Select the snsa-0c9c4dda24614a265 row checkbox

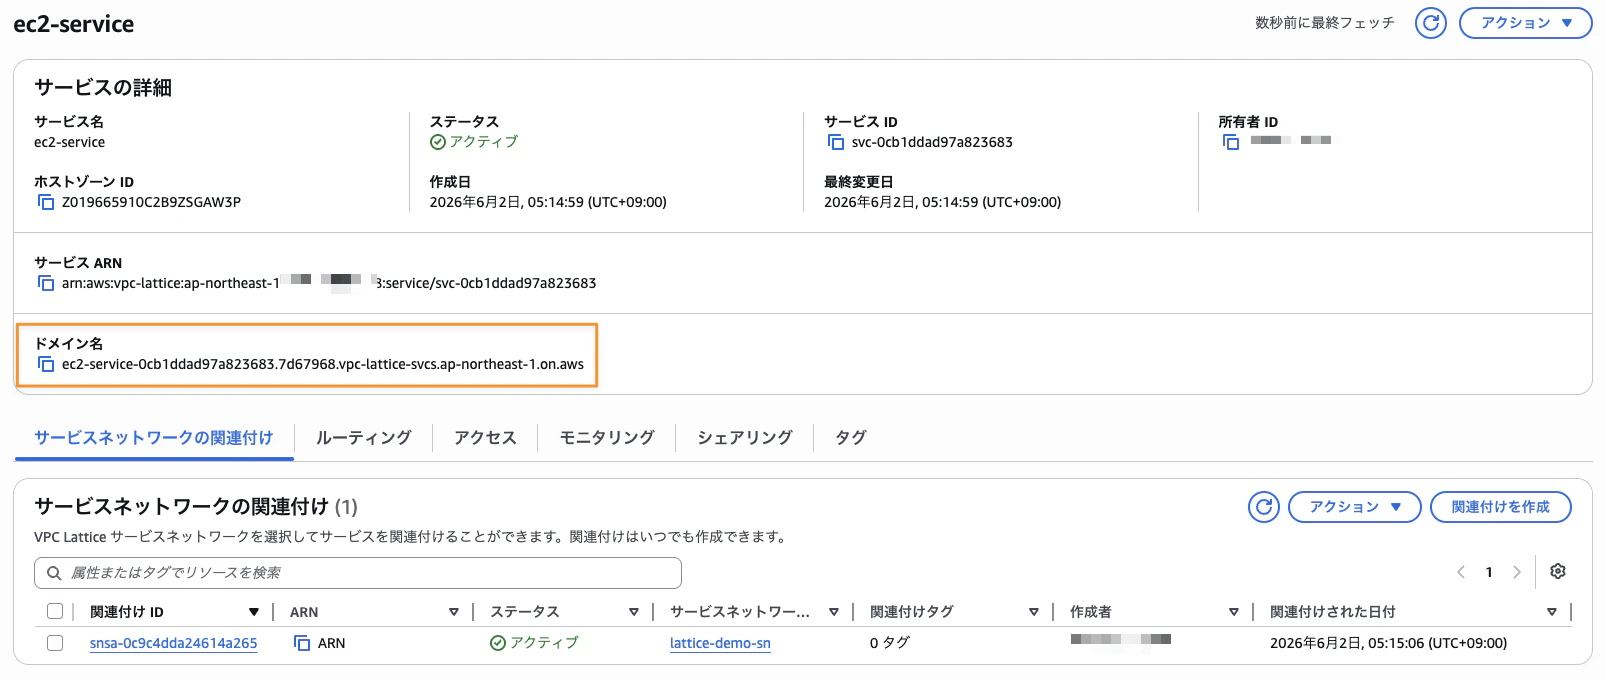tap(55, 643)
